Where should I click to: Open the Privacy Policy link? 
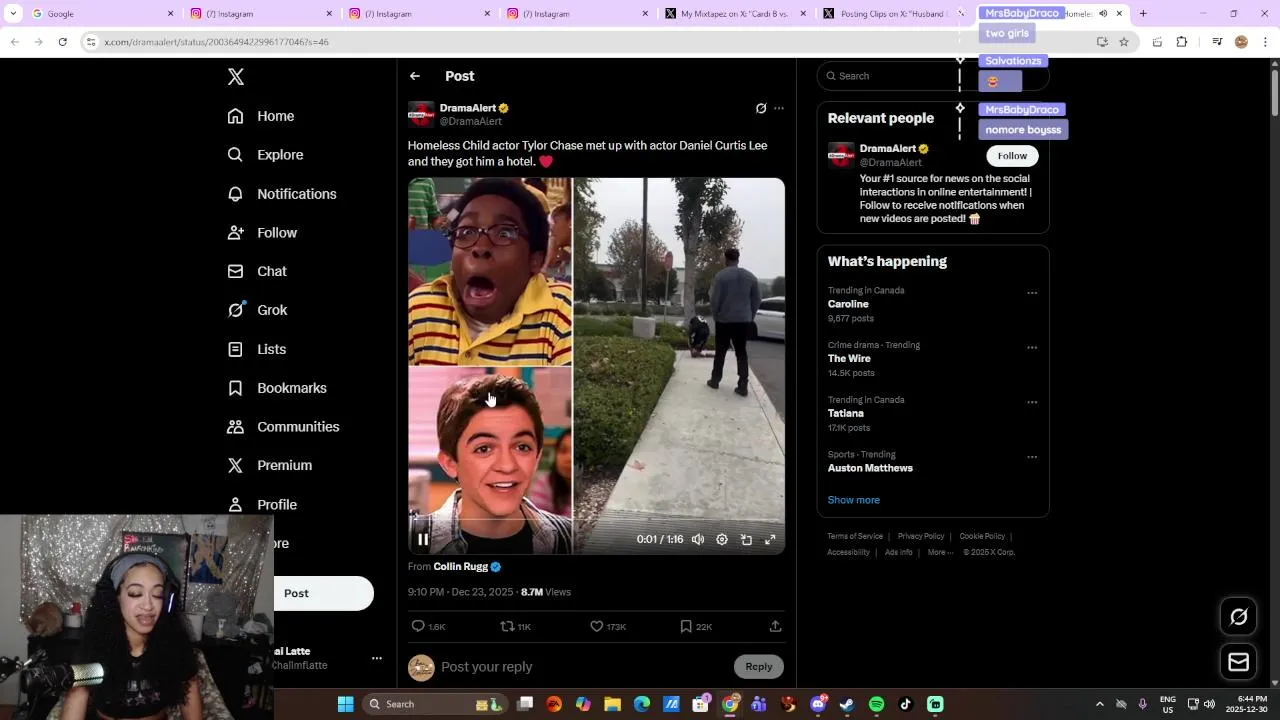pos(921,536)
